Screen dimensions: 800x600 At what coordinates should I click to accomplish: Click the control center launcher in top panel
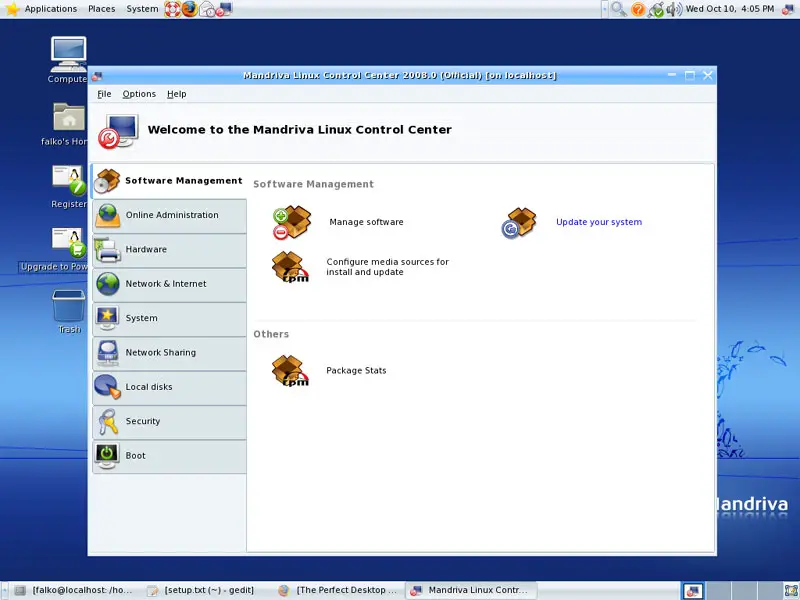[x=224, y=9]
